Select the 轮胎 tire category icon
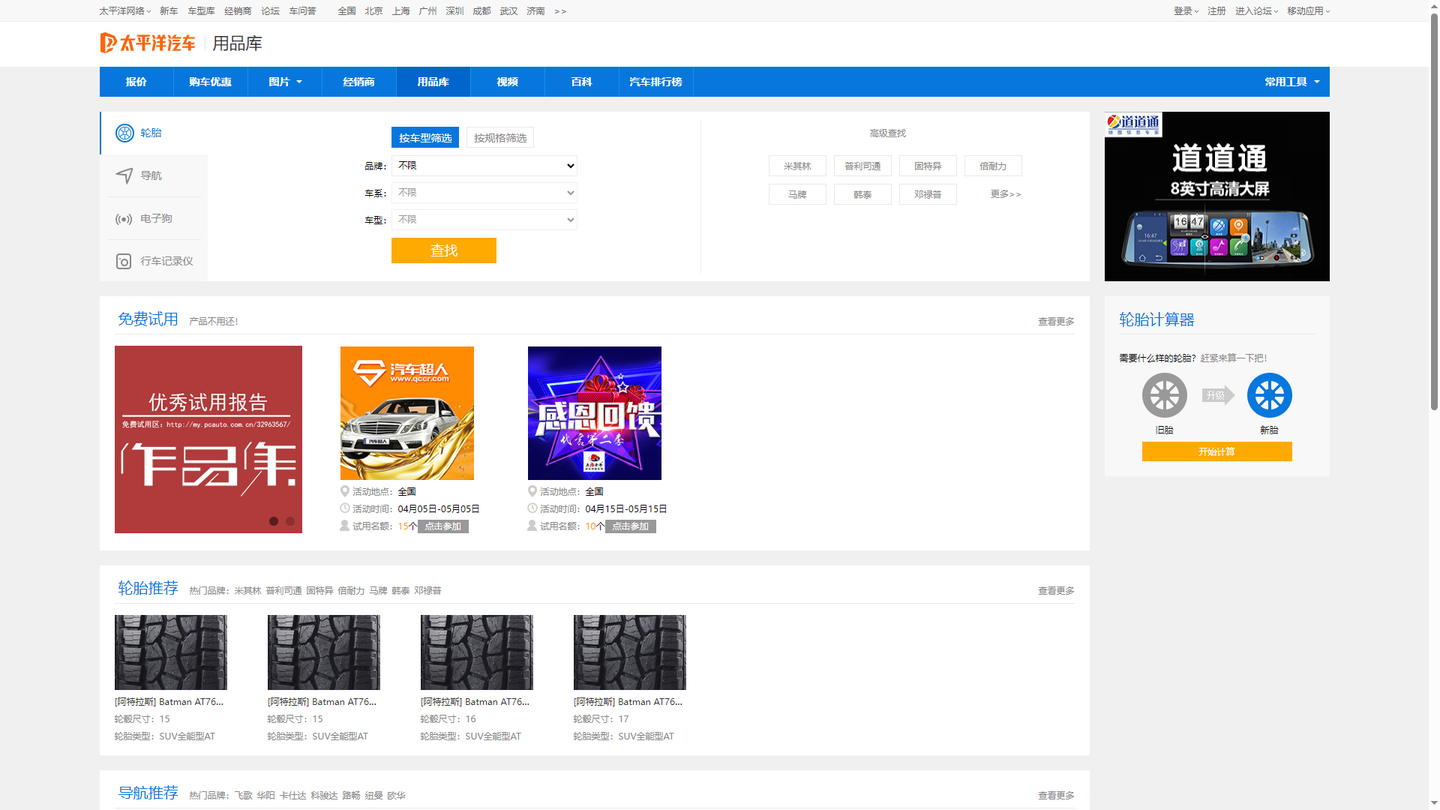 [125, 133]
